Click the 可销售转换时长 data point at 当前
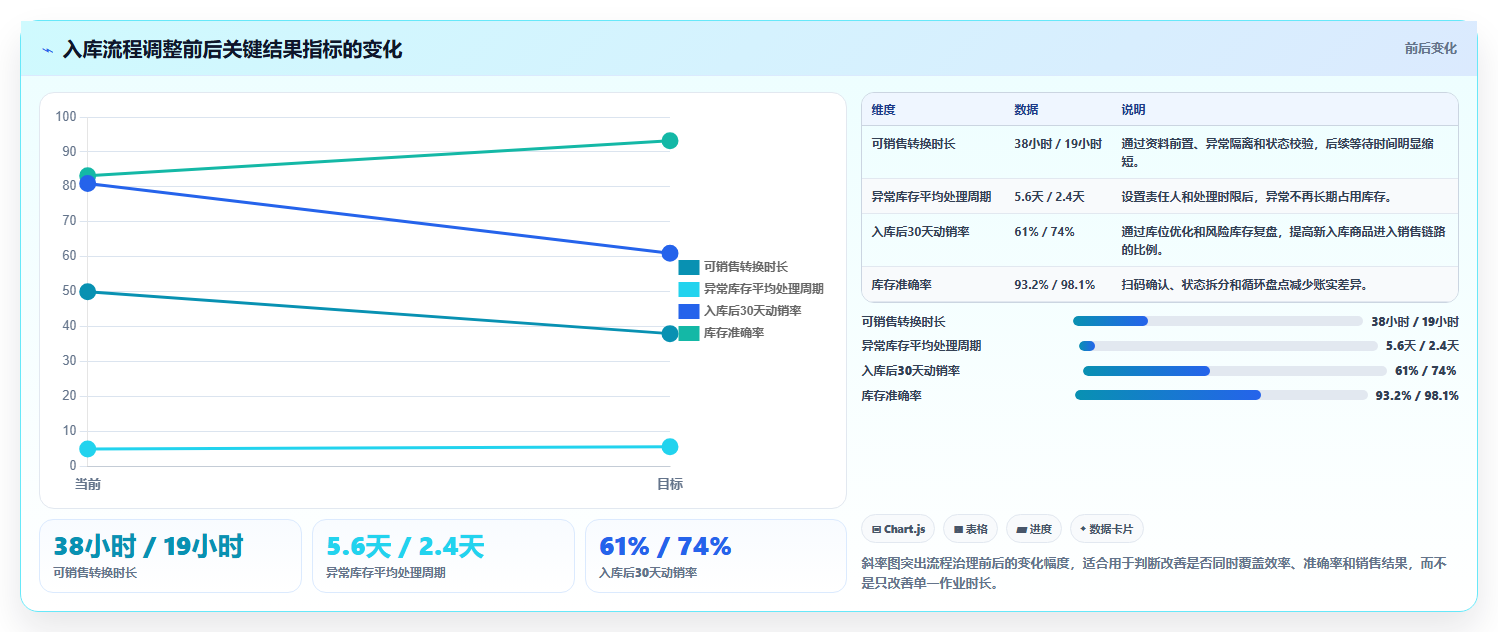1498x632 pixels. click(x=88, y=292)
